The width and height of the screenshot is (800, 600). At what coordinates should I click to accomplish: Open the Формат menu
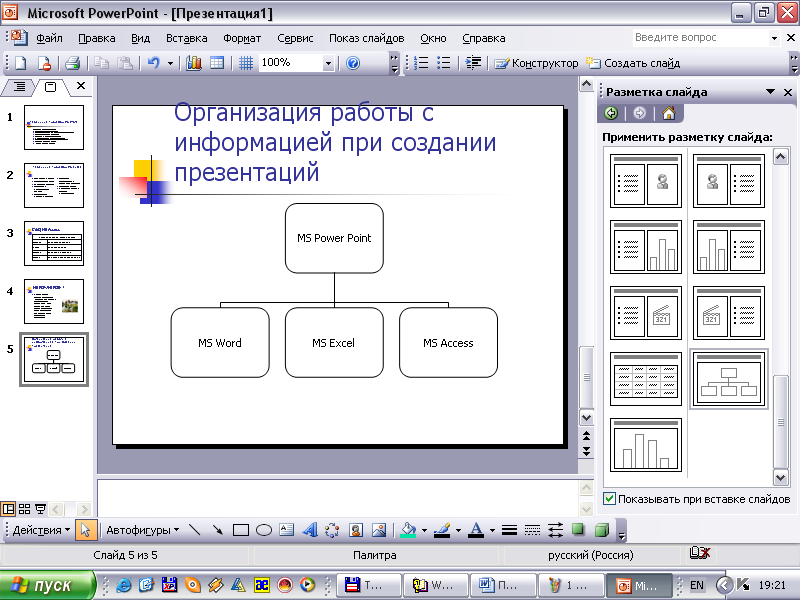coord(242,38)
